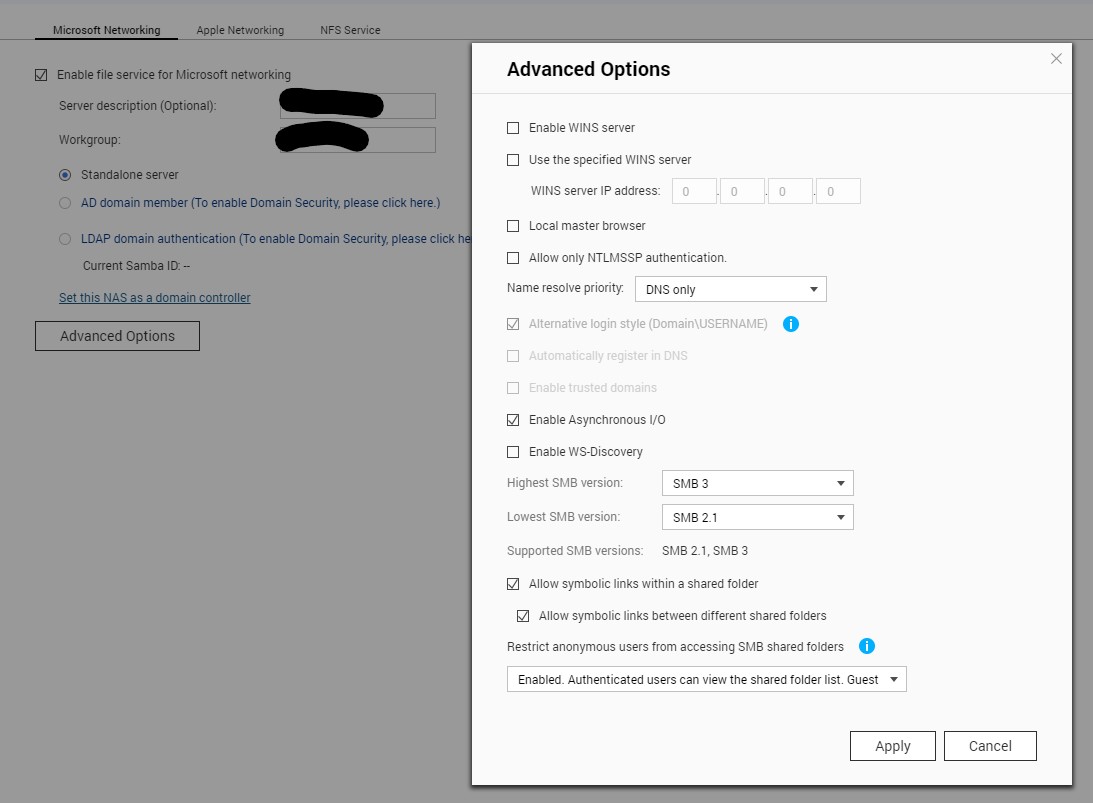Check Use the specified WINS server

(513, 160)
